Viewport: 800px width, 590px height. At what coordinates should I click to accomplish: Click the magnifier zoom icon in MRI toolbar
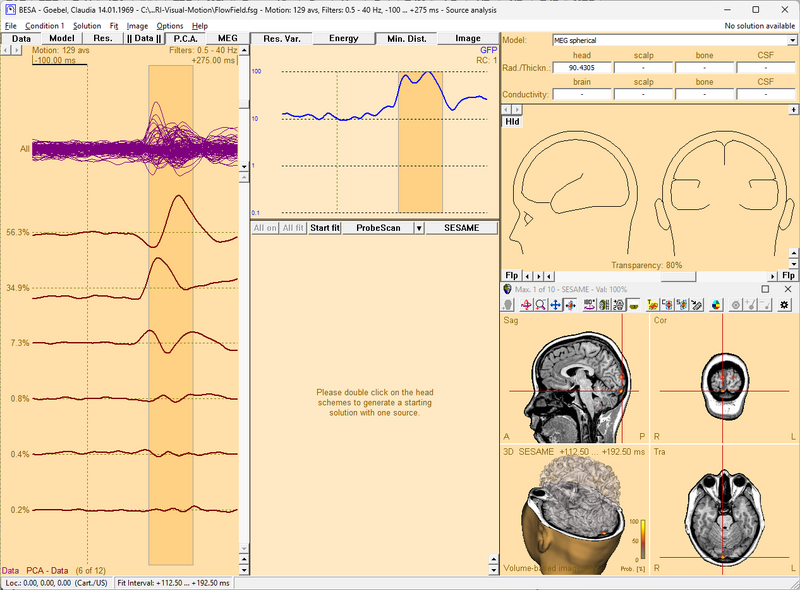(539, 304)
